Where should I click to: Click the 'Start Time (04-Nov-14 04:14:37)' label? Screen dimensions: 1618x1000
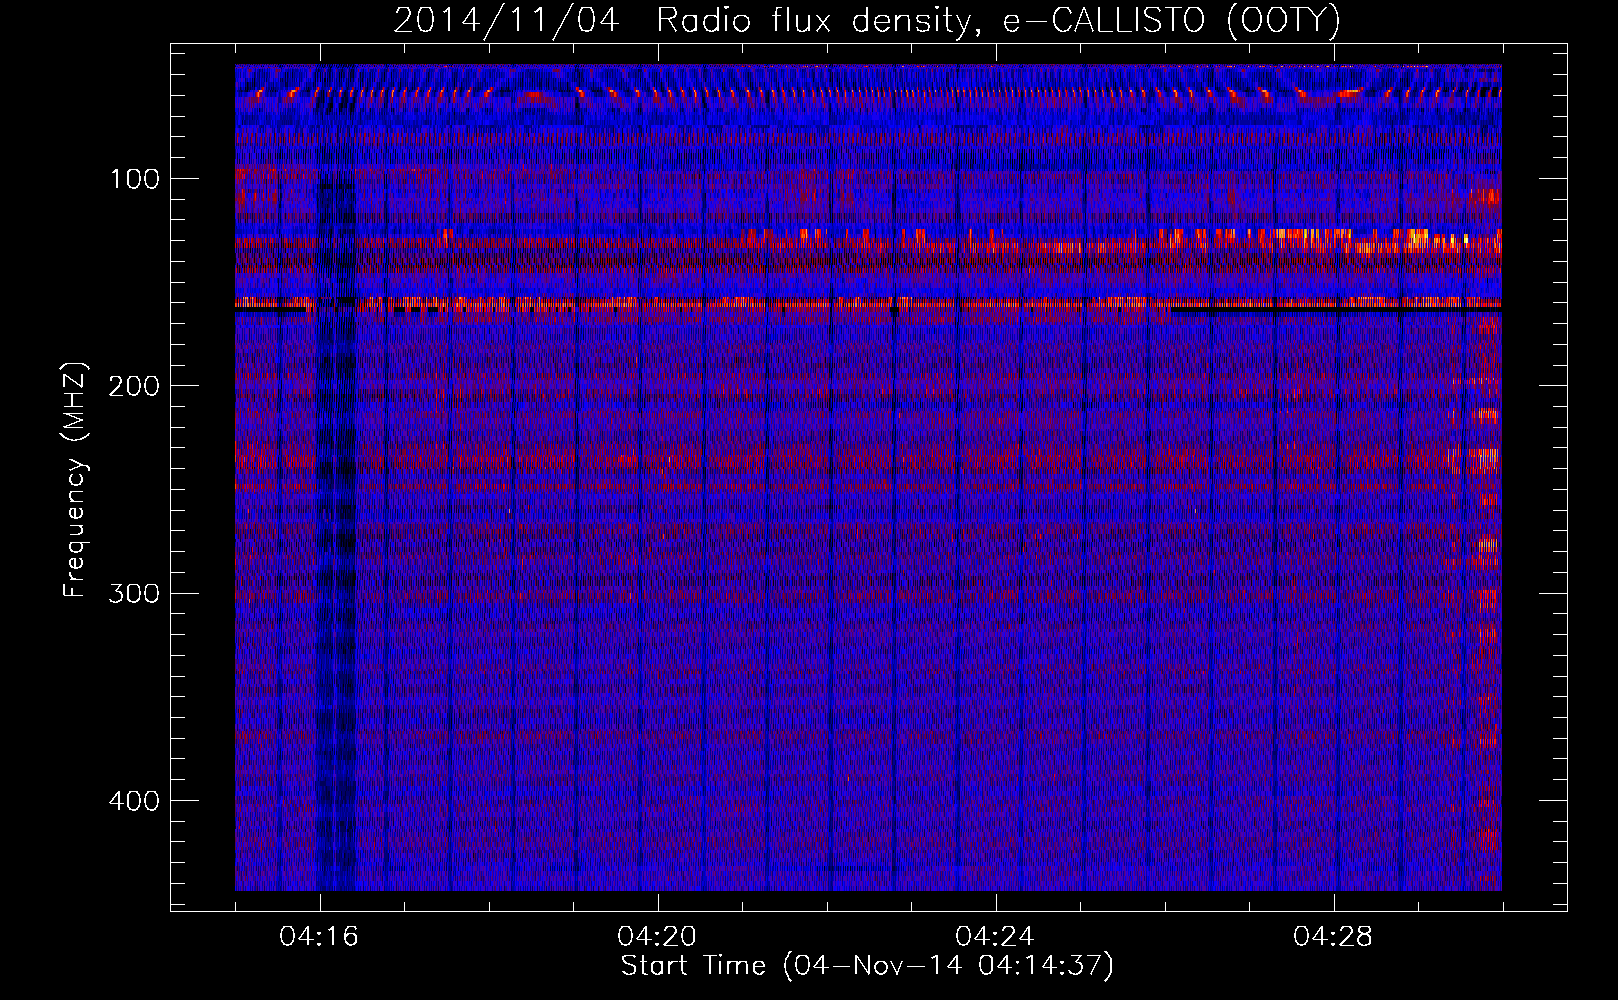[x=867, y=966]
